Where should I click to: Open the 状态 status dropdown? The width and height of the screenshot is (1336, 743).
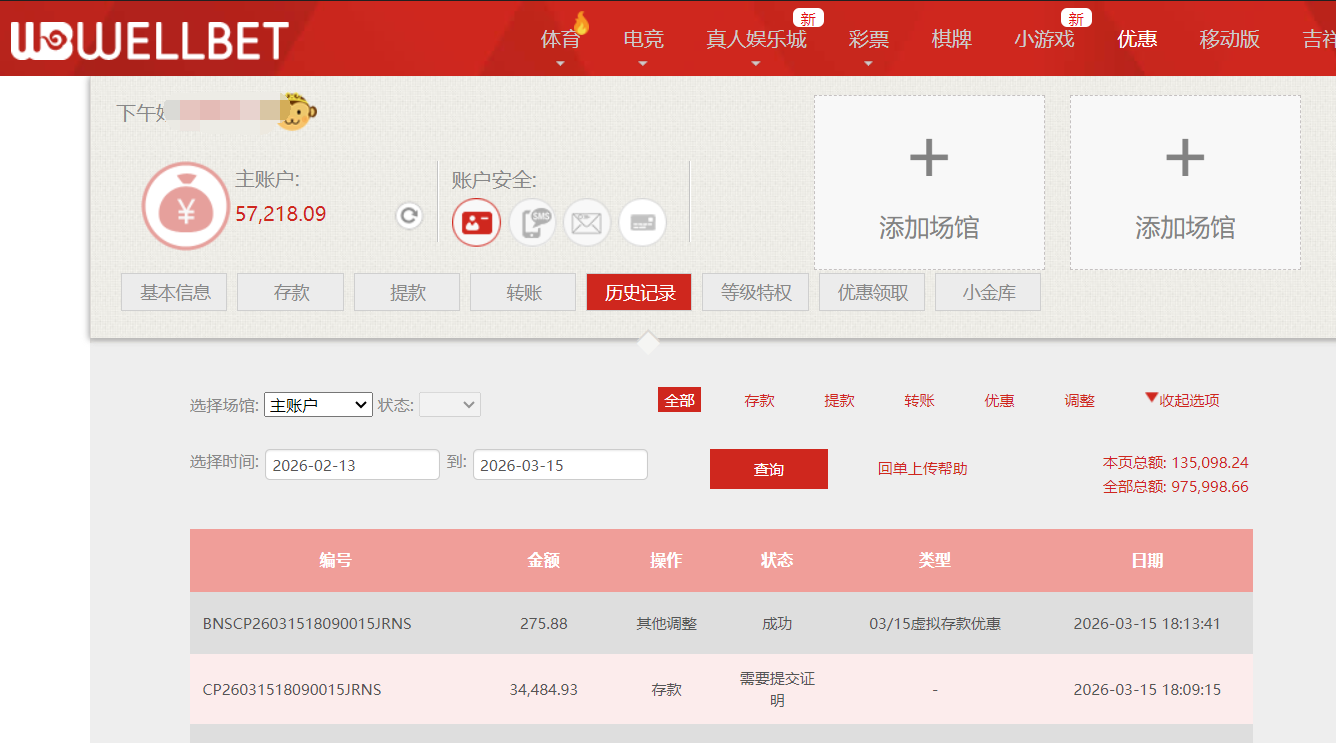coord(449,404)
